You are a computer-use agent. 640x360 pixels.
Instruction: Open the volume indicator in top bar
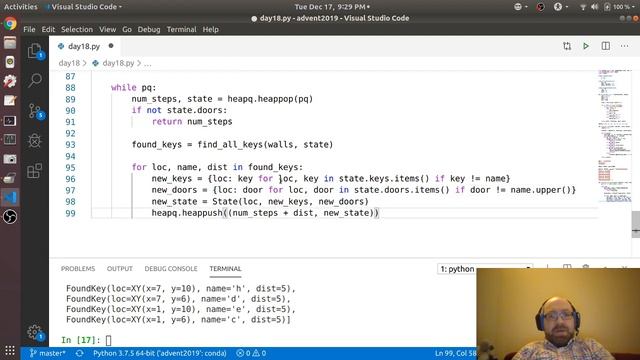coord(595,7)
